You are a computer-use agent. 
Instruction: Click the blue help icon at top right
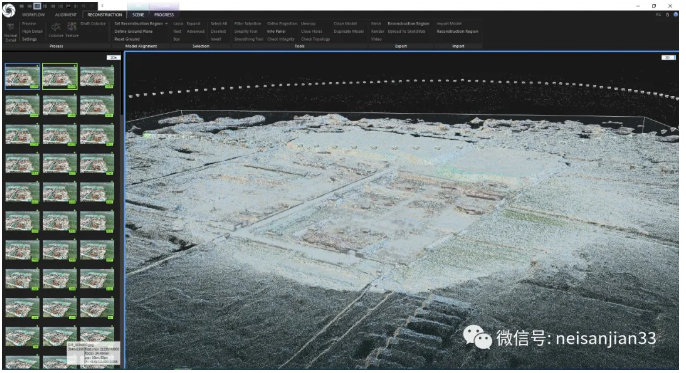676,15
